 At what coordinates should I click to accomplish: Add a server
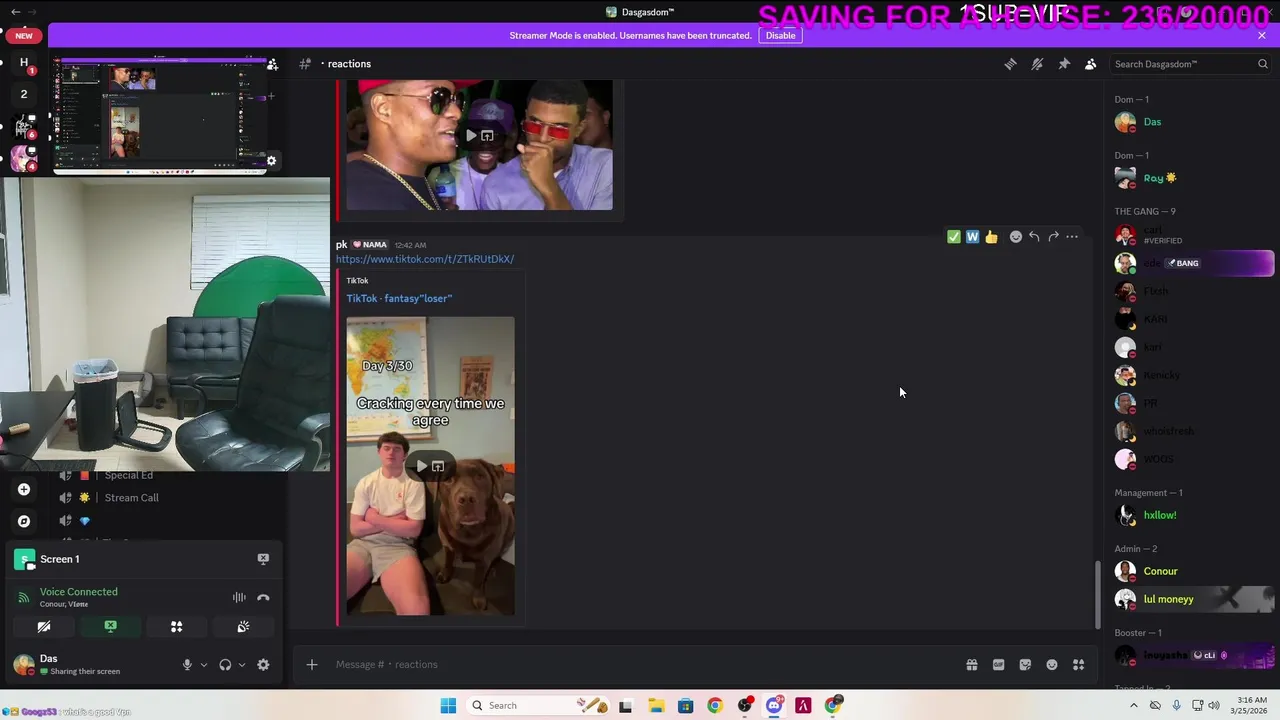(x=24, y=489)
